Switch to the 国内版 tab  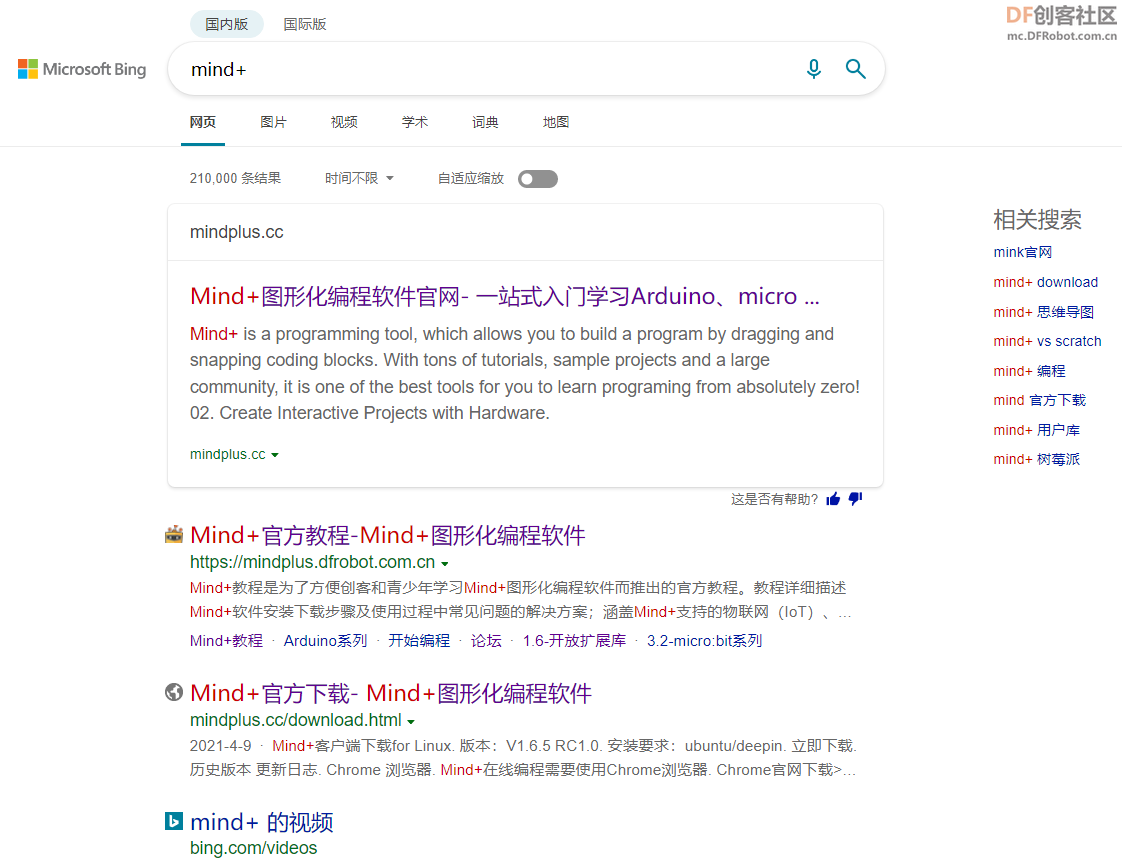pyautogui.click(x=227, y=24)
